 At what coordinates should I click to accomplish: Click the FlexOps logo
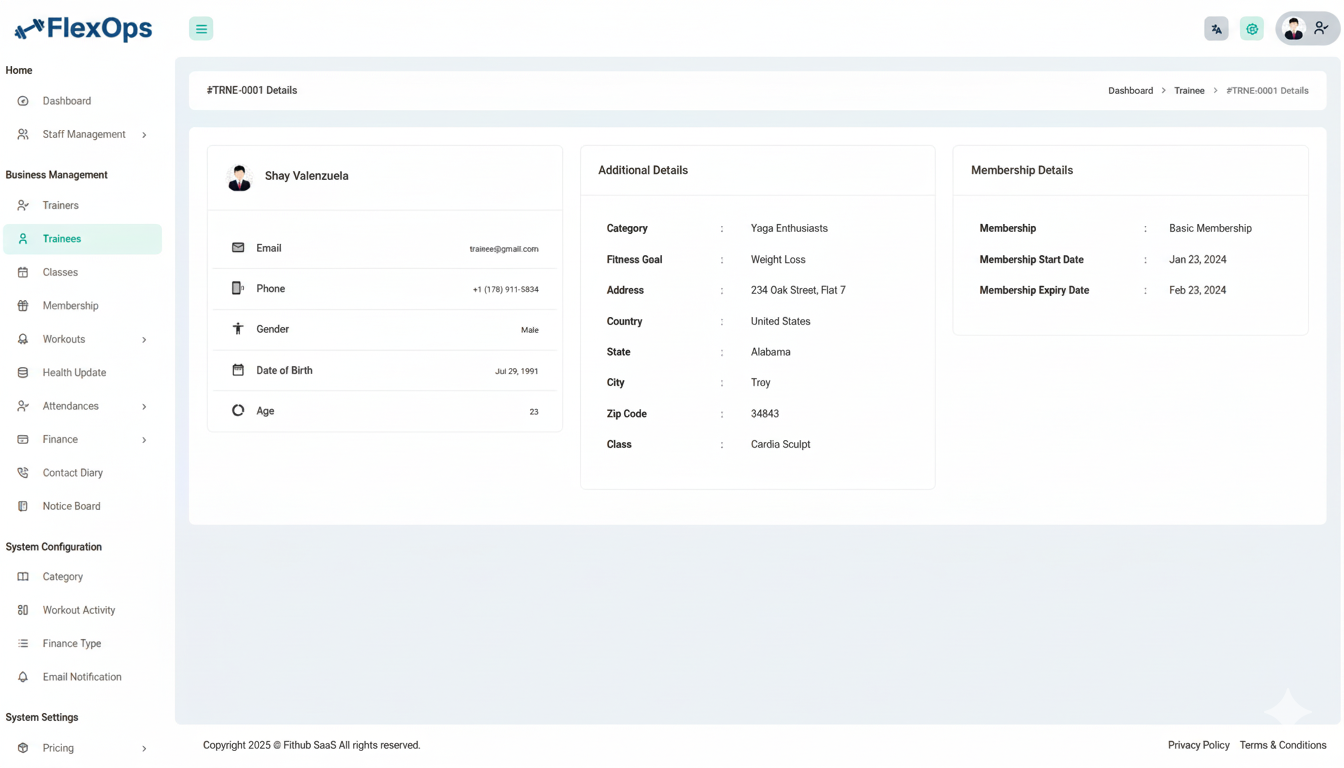point(84,29)
